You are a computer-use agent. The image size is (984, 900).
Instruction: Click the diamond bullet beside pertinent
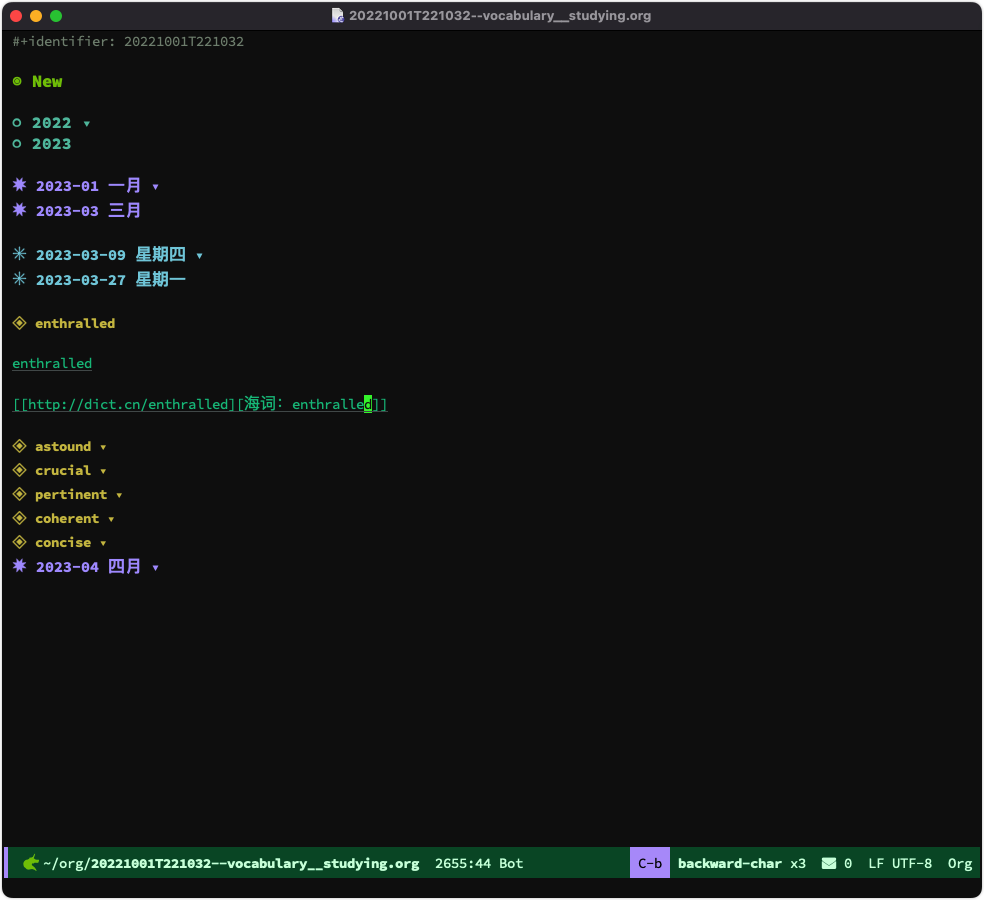tap(19, 495)
